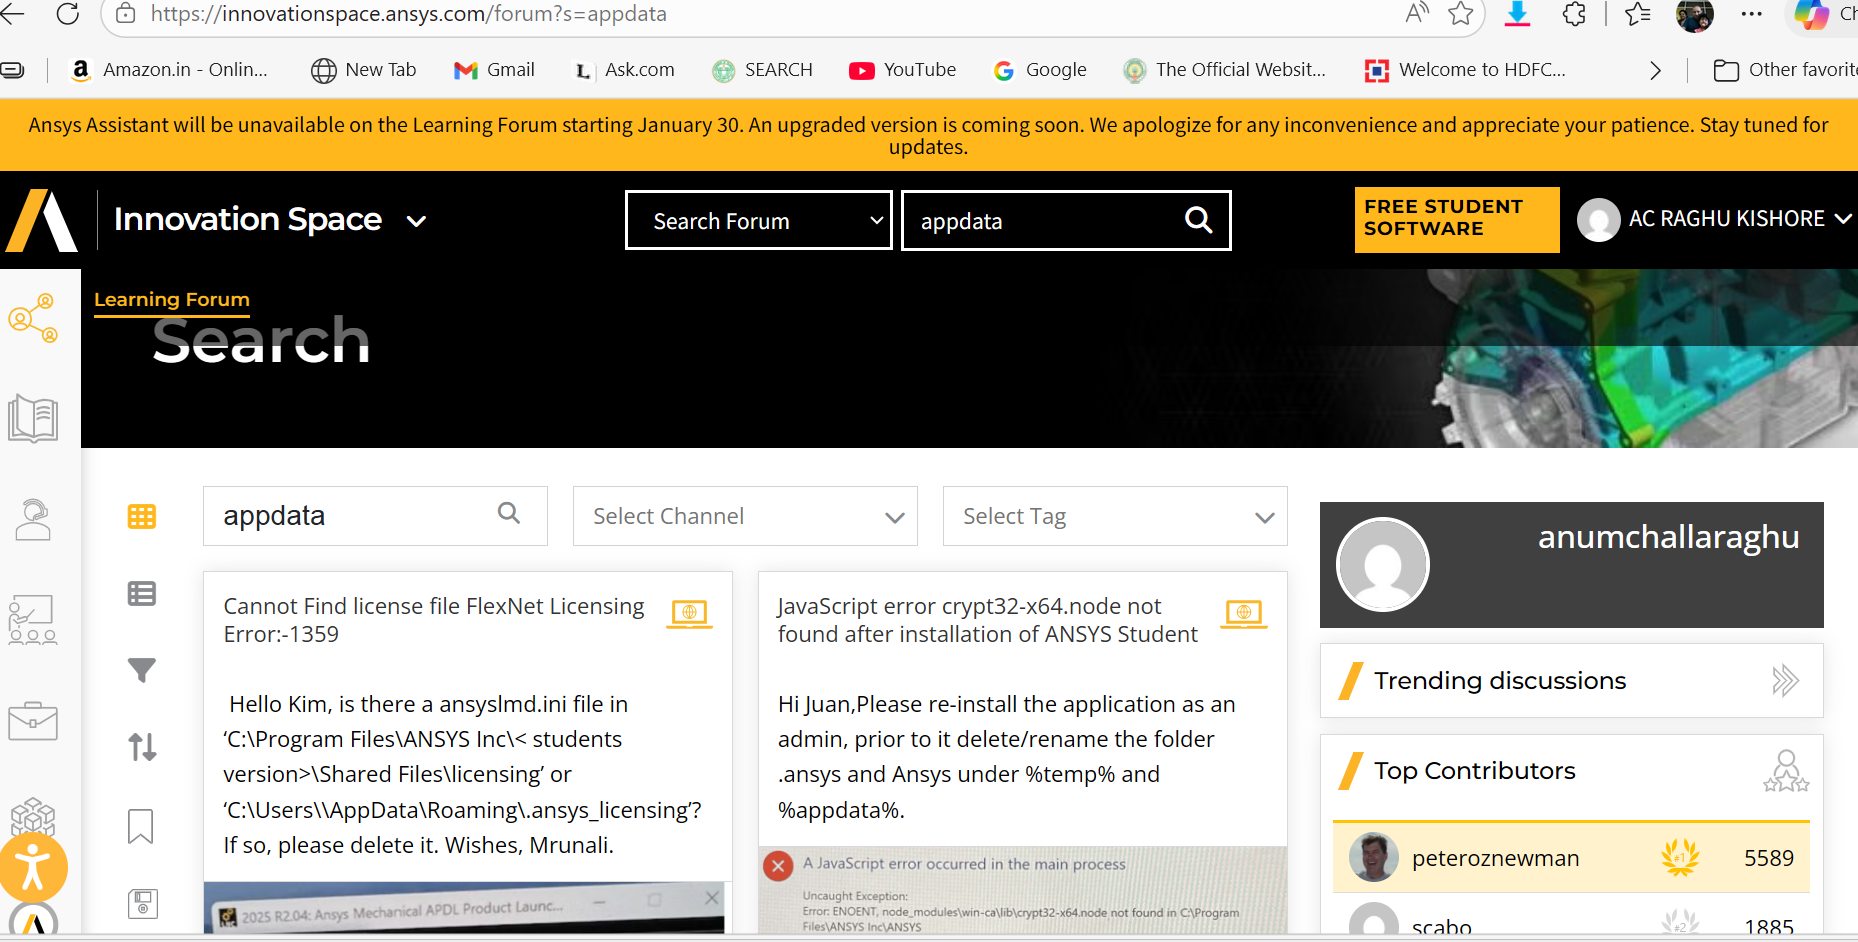Open the Other favorites folder

[1785, 70]
